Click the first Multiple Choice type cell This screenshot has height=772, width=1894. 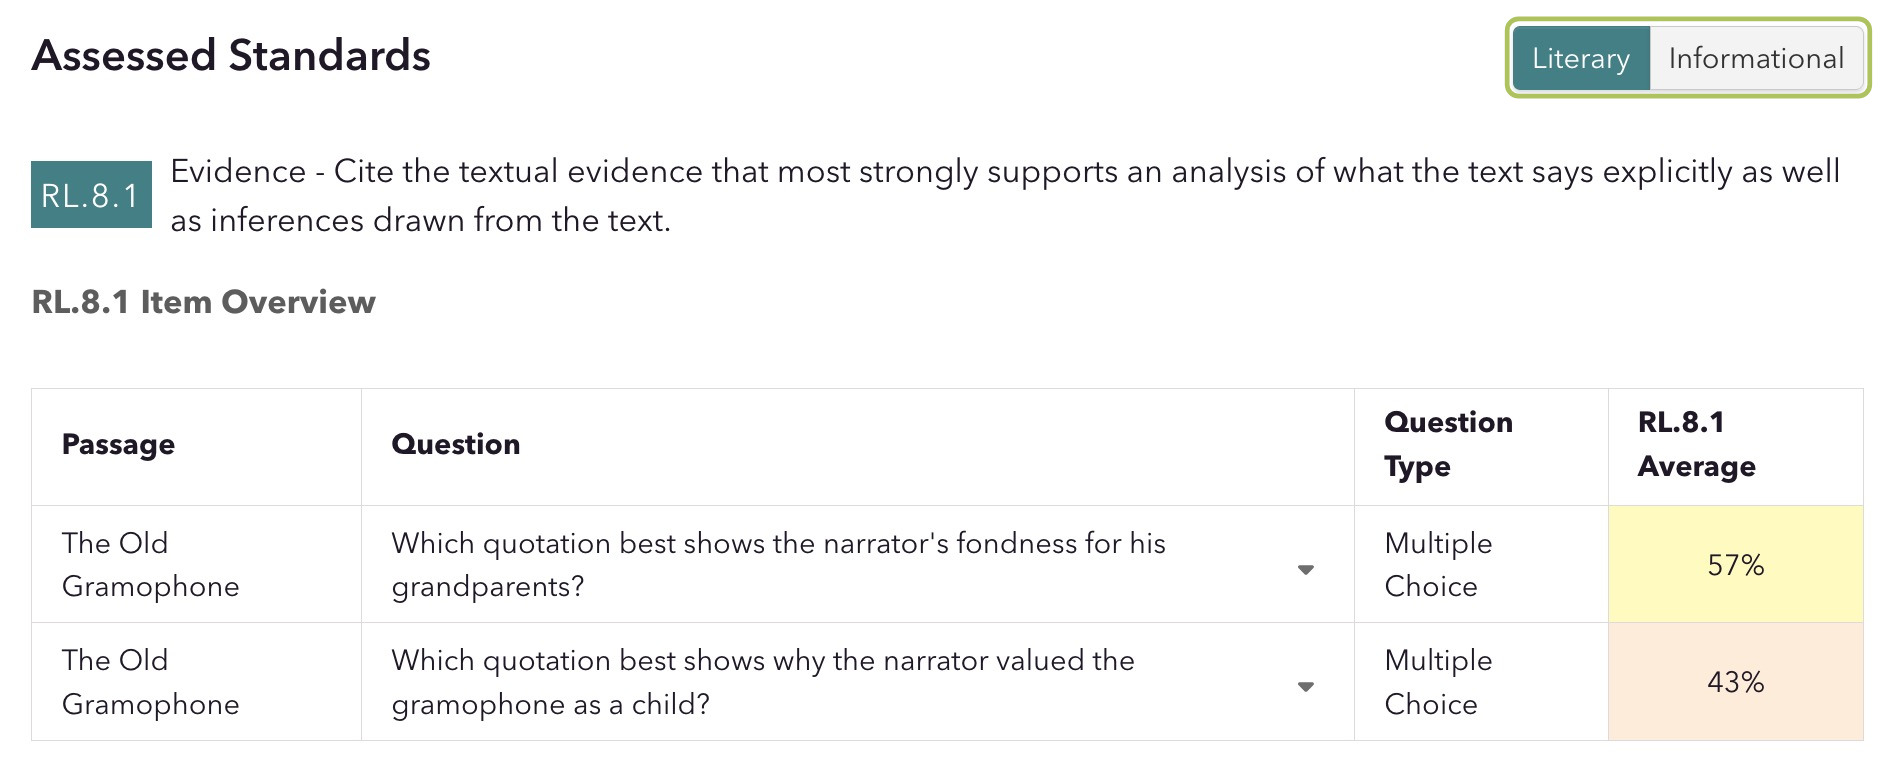1438,565
